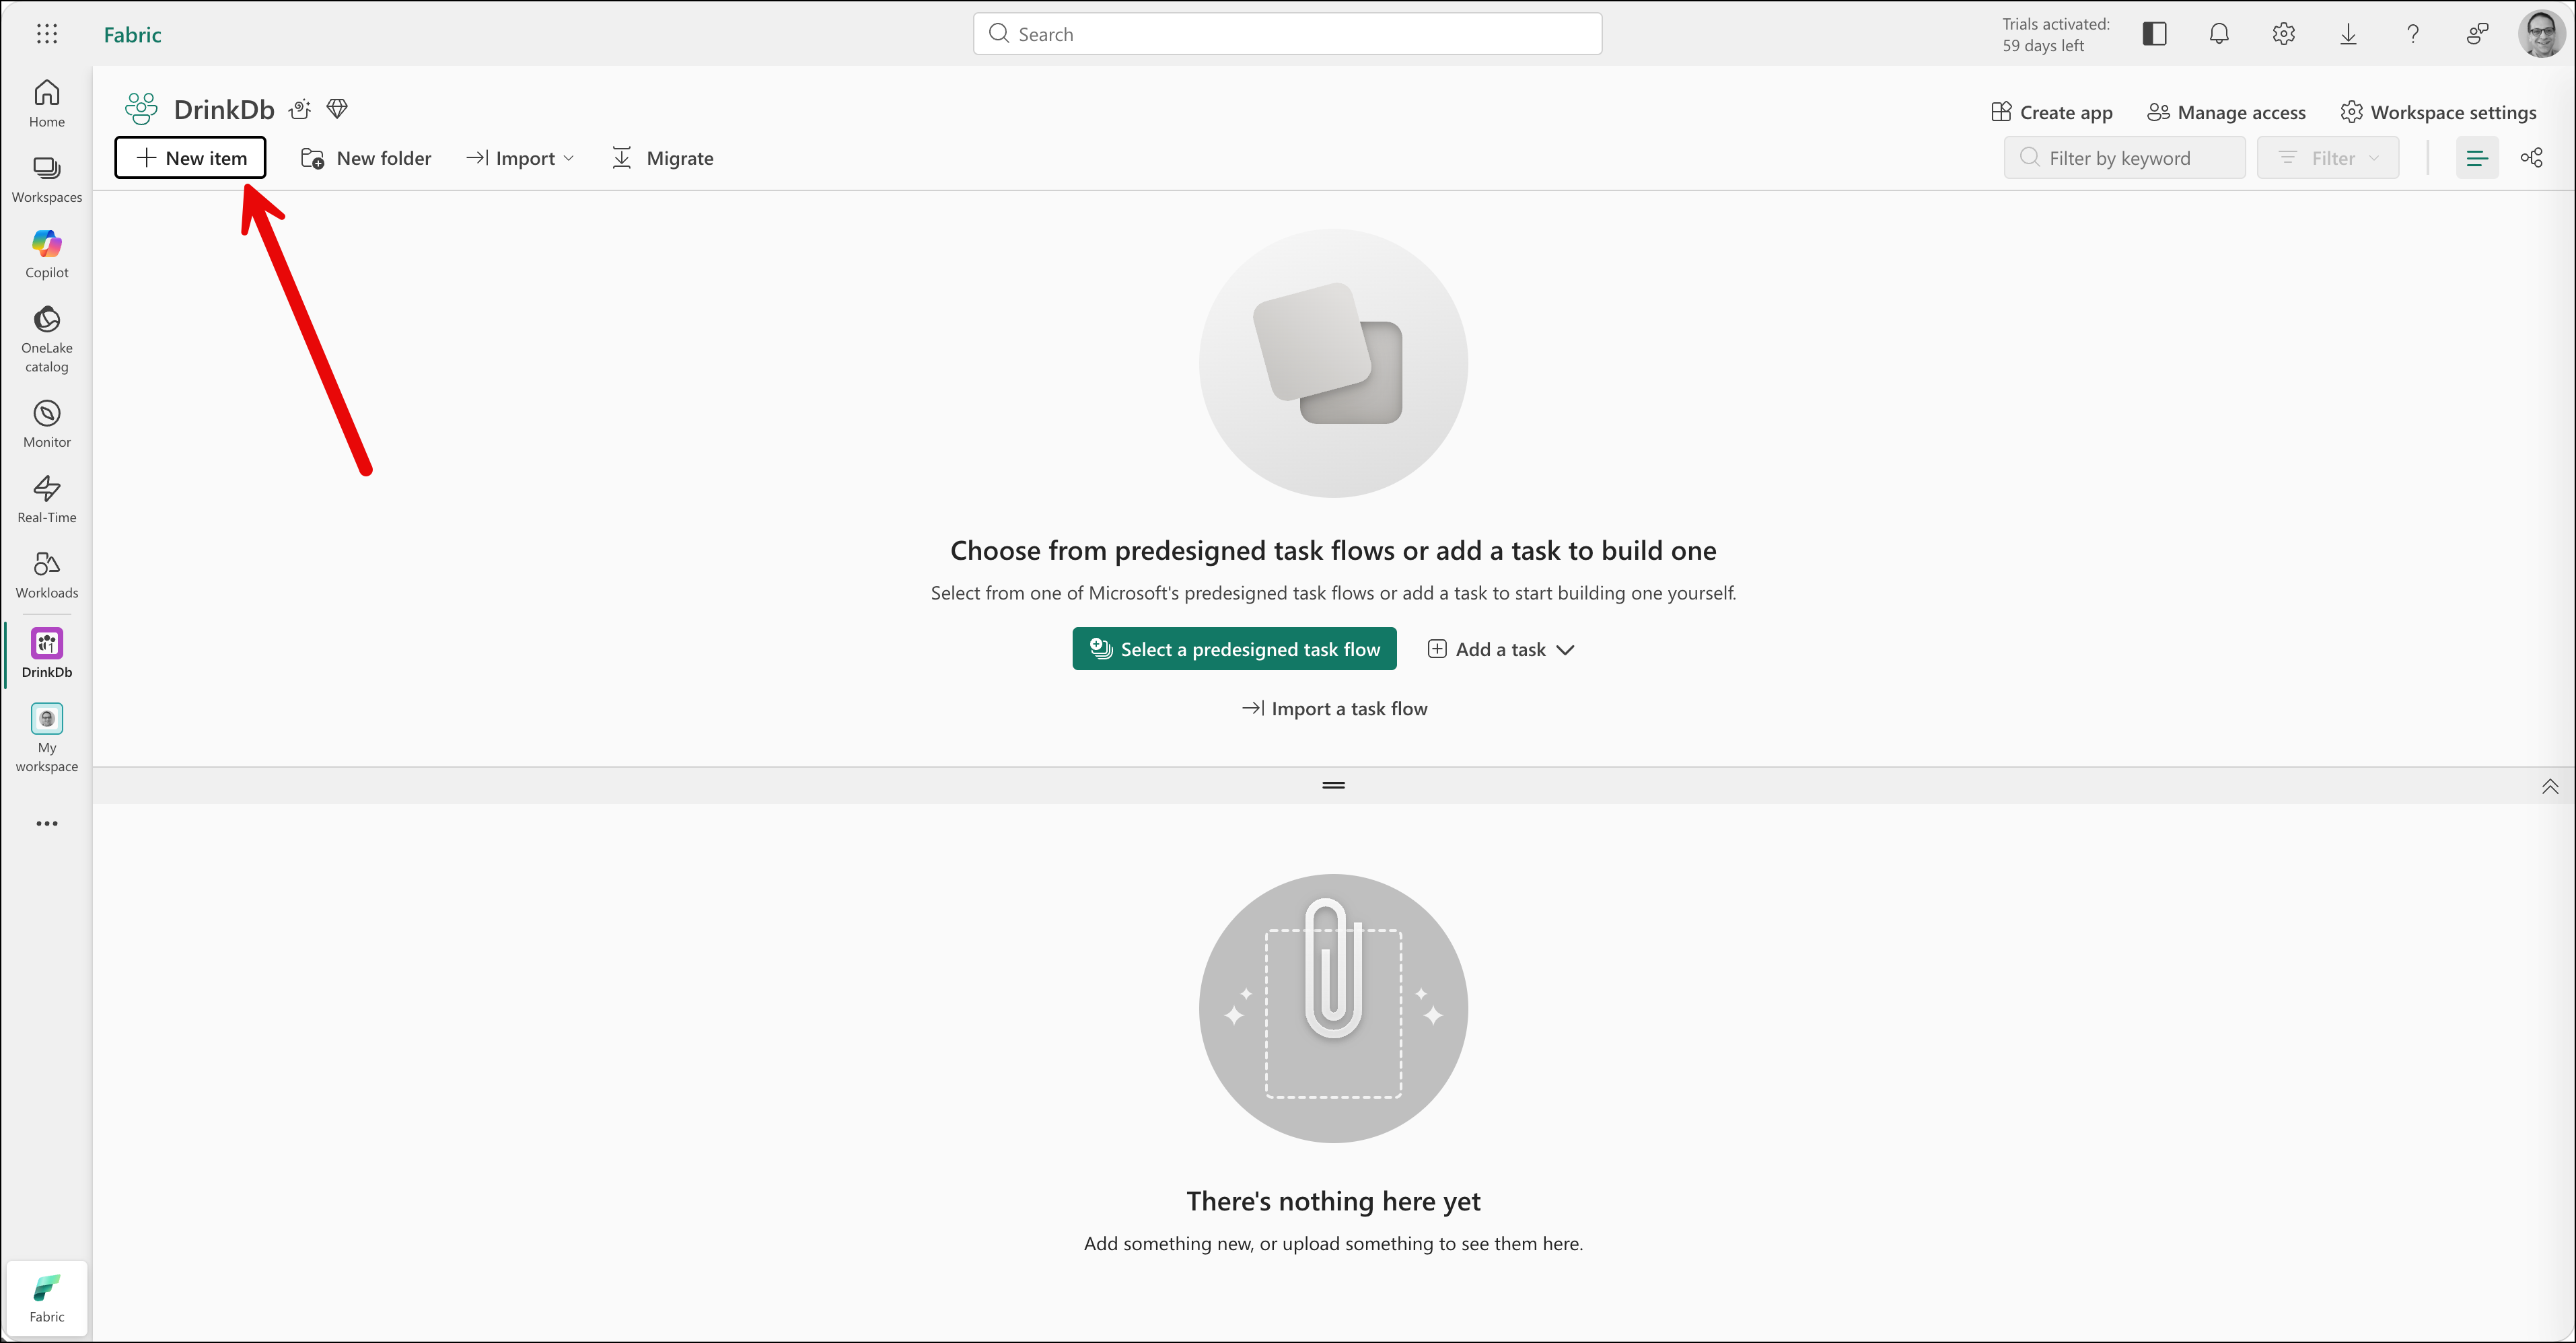The width and height of the screenshot is (2576, 1343).
Task: Open the app launcher grid icon
Action: (47, 34)
